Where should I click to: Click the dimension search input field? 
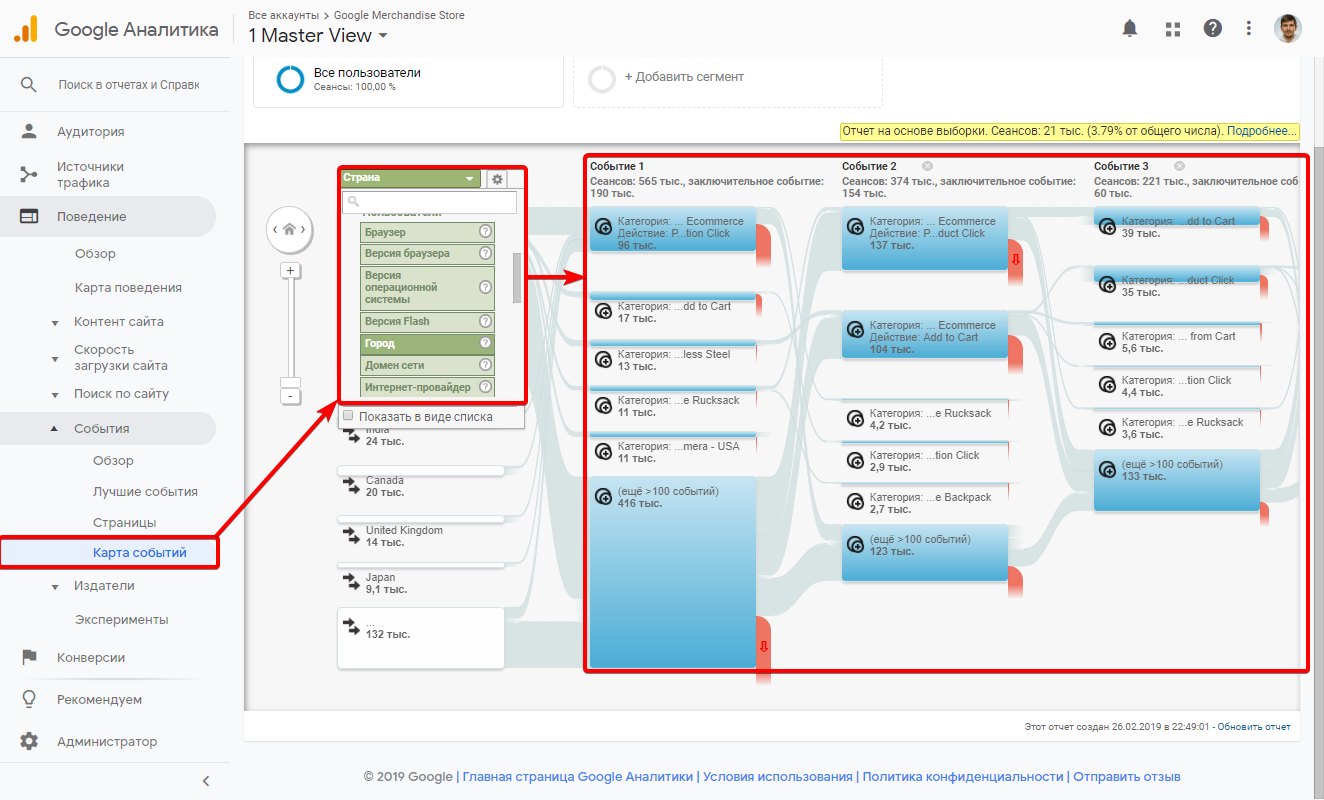(x=430, y=203)
